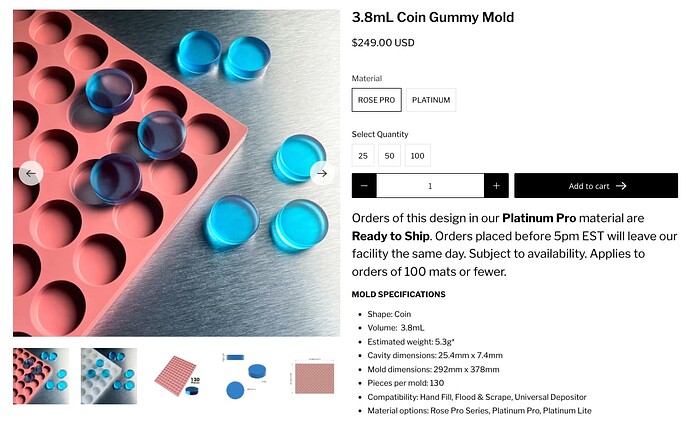Viewport: 690px width, 423px height.
Task: Open second thumbnail showing white mold
Action: (x=109, y=377)
